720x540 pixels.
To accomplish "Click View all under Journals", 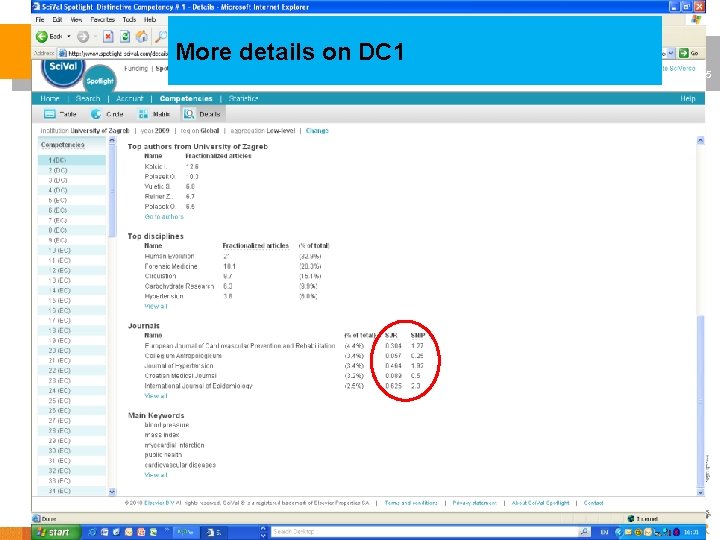I will point(156,395).
